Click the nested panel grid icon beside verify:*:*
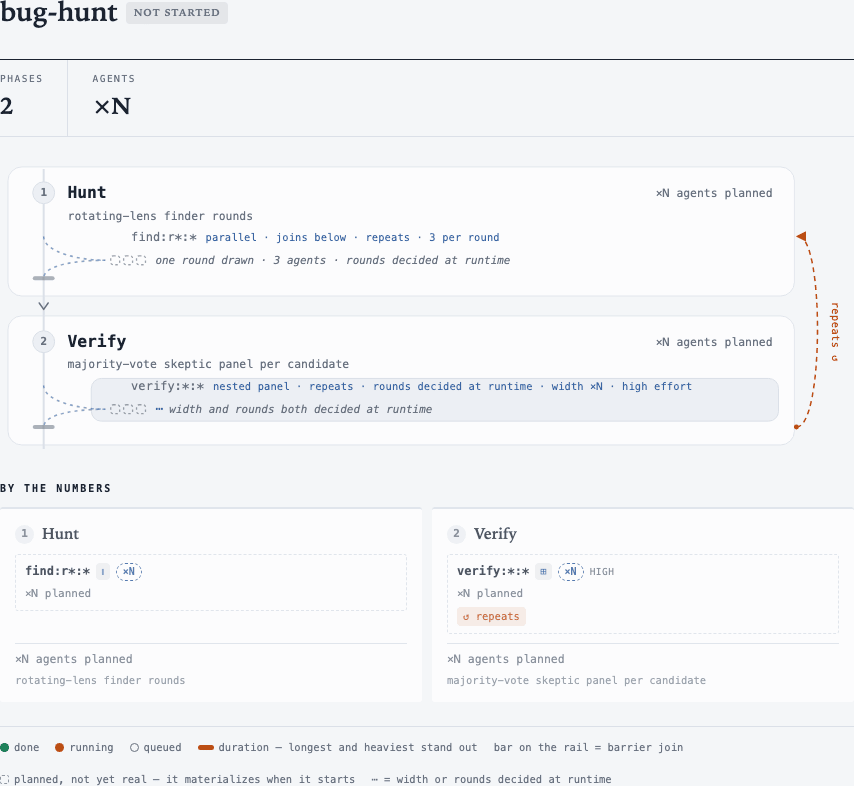Screen dimensions: 854x786 543,571
